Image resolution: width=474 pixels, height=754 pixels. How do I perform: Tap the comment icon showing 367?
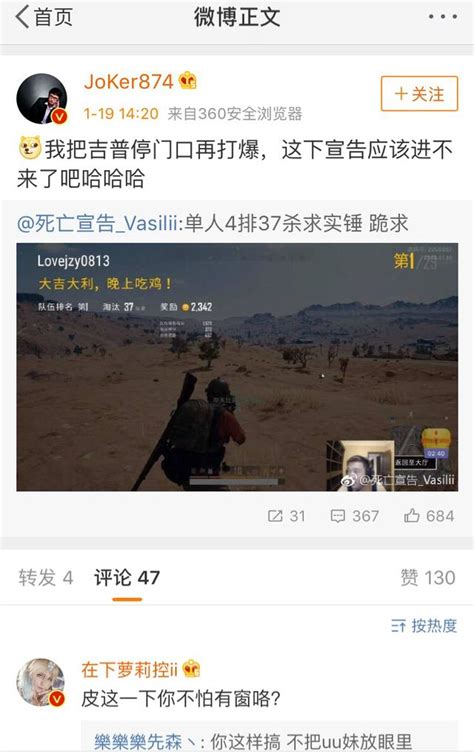(355, 516)
